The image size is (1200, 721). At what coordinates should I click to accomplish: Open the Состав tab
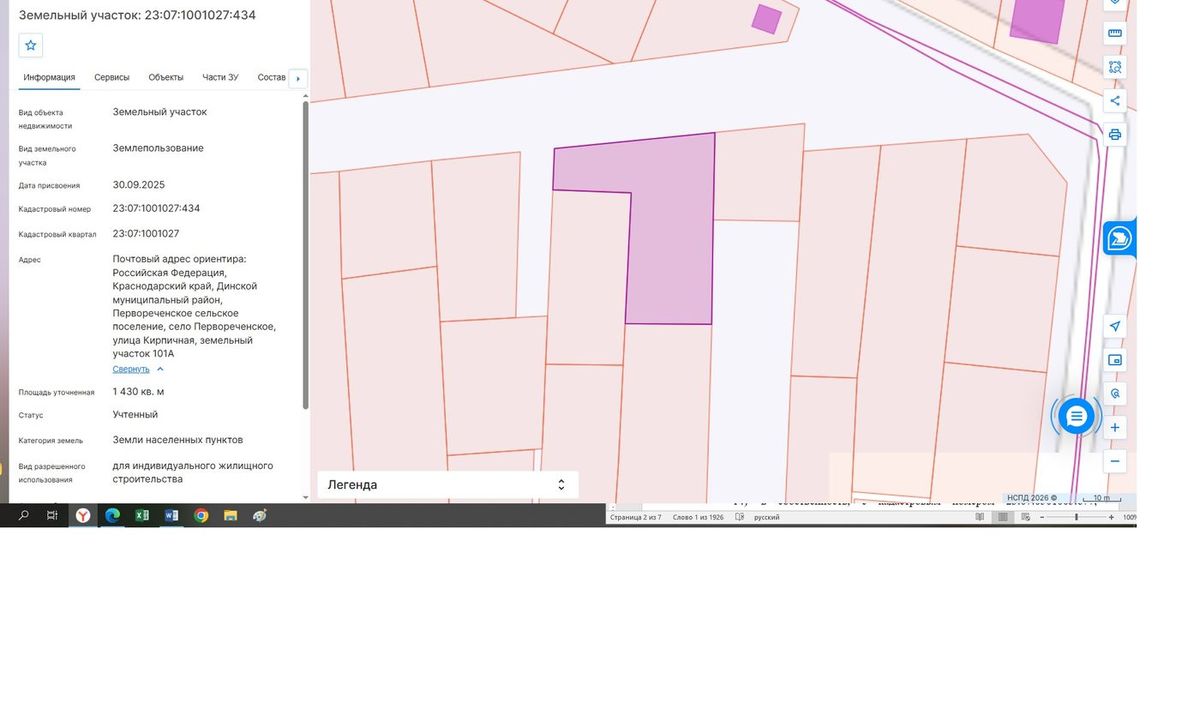(x=271, y=77)
